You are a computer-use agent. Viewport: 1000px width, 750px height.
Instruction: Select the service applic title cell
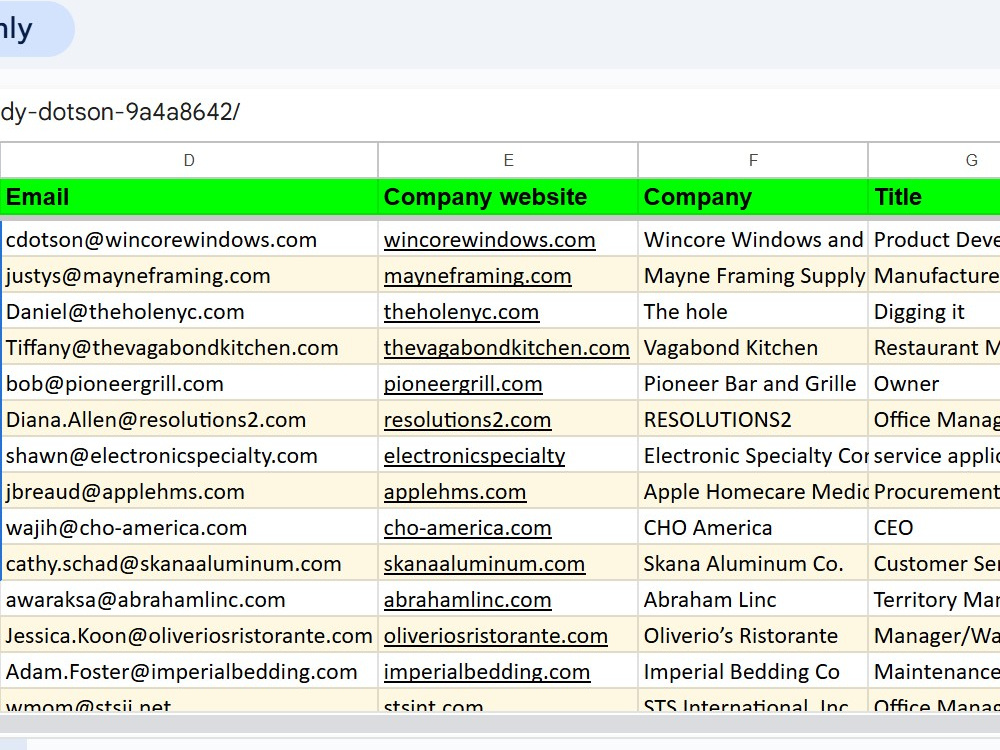[x=934, y=456]
